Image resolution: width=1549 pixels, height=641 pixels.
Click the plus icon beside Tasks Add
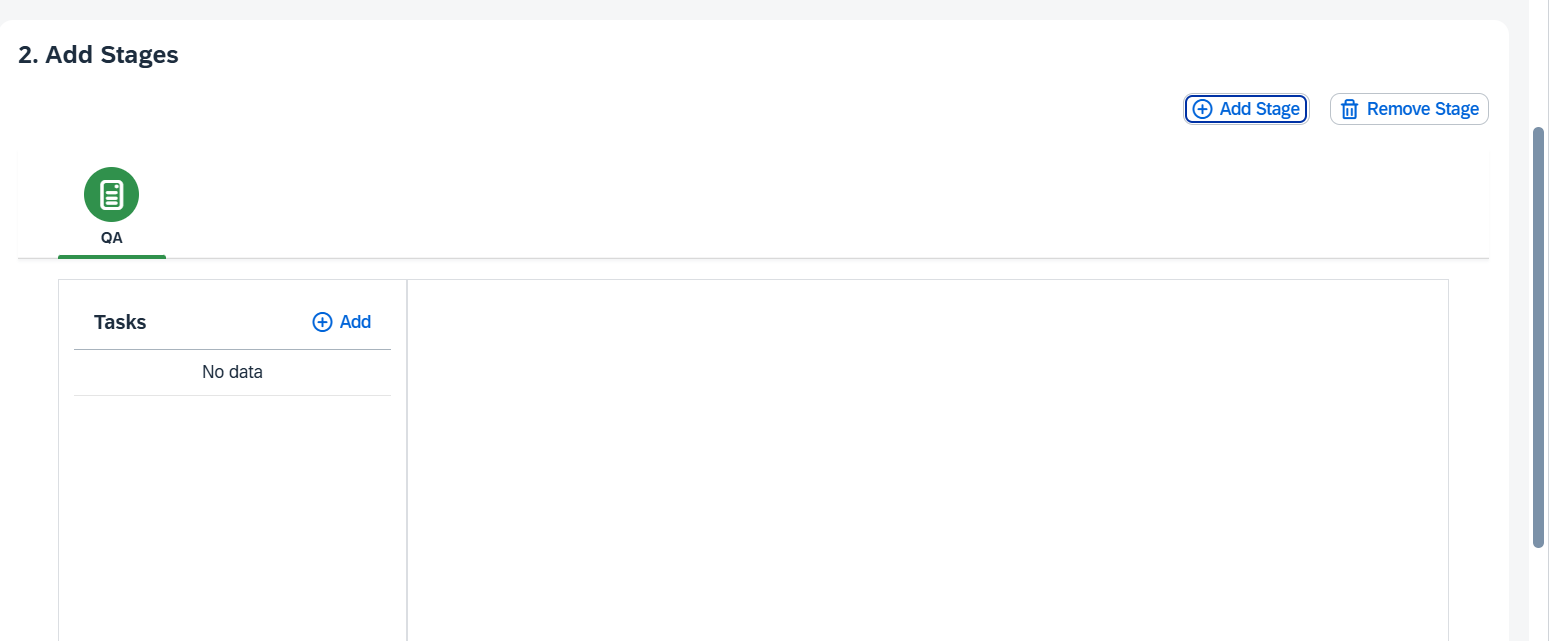(322, 322)
